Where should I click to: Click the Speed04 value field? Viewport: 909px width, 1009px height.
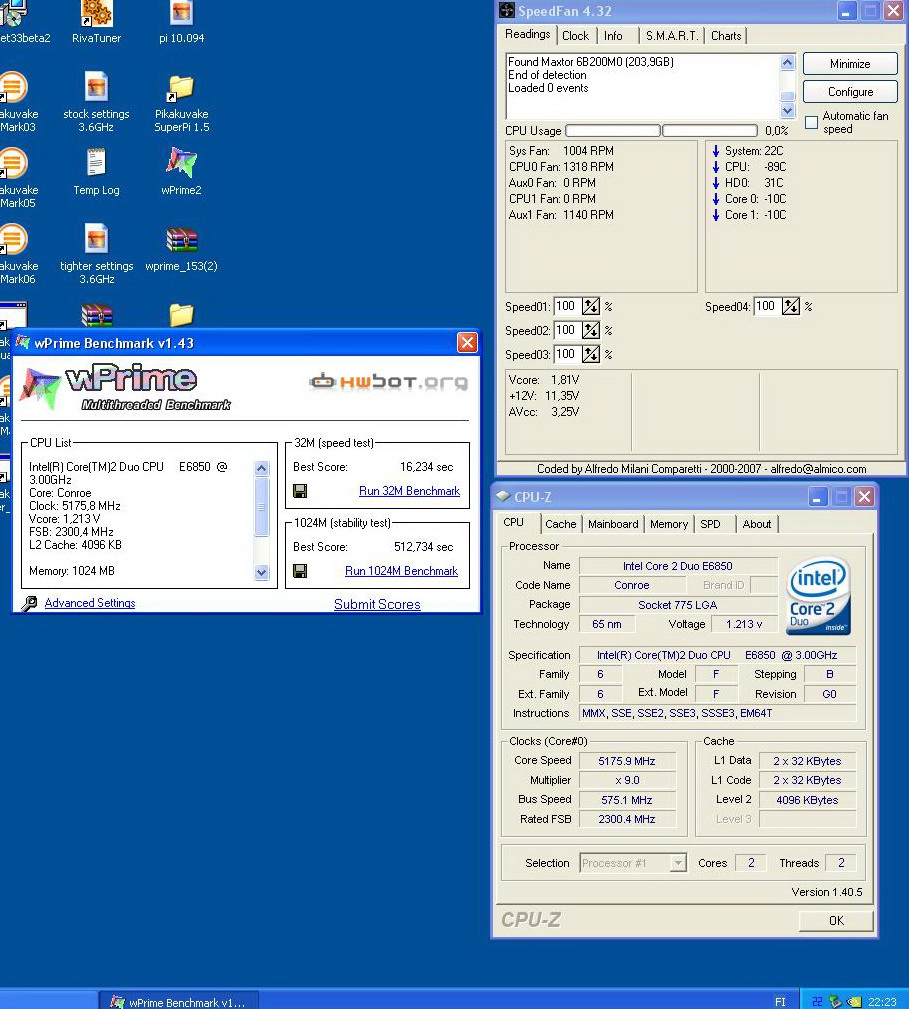(x=767, y=306)
